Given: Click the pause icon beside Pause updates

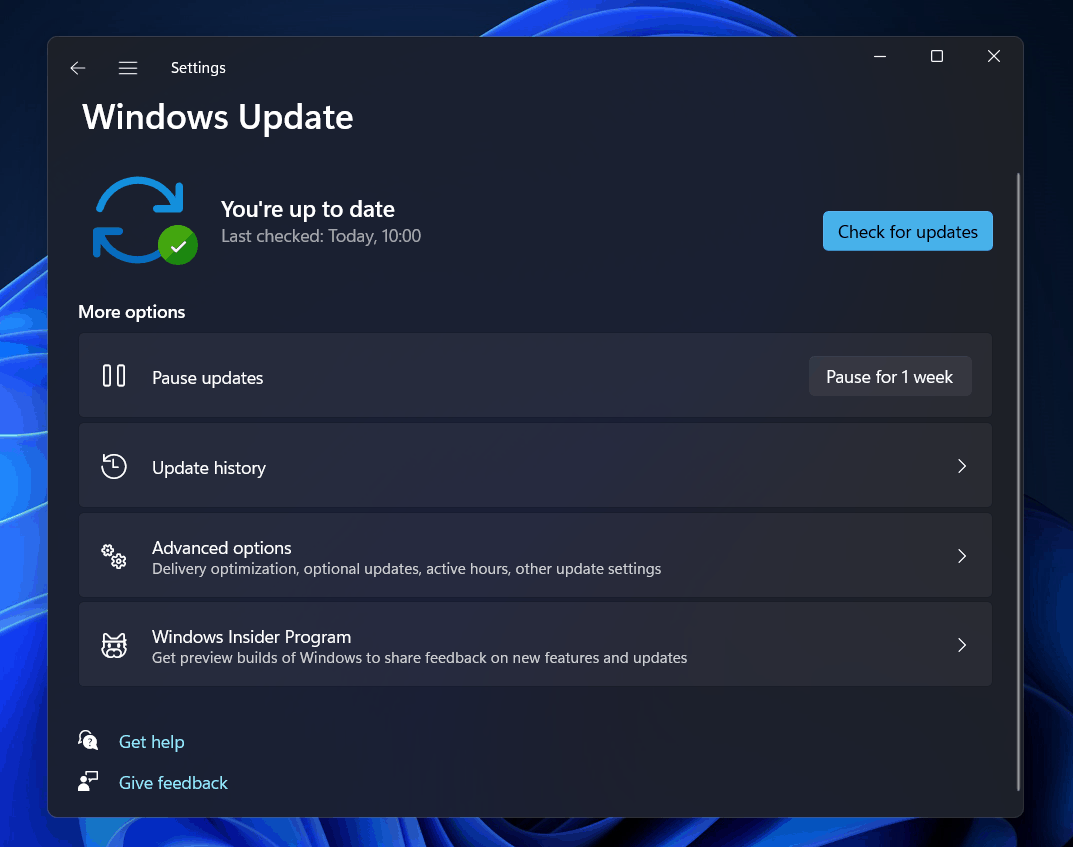Looking at the screenshot, I should 114,376.
